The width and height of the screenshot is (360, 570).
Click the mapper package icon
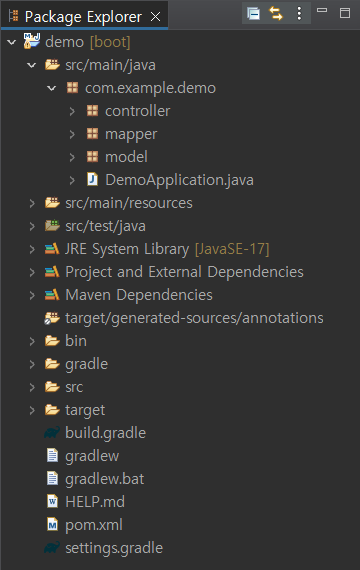pyautogui.click(x=92, y=134)
